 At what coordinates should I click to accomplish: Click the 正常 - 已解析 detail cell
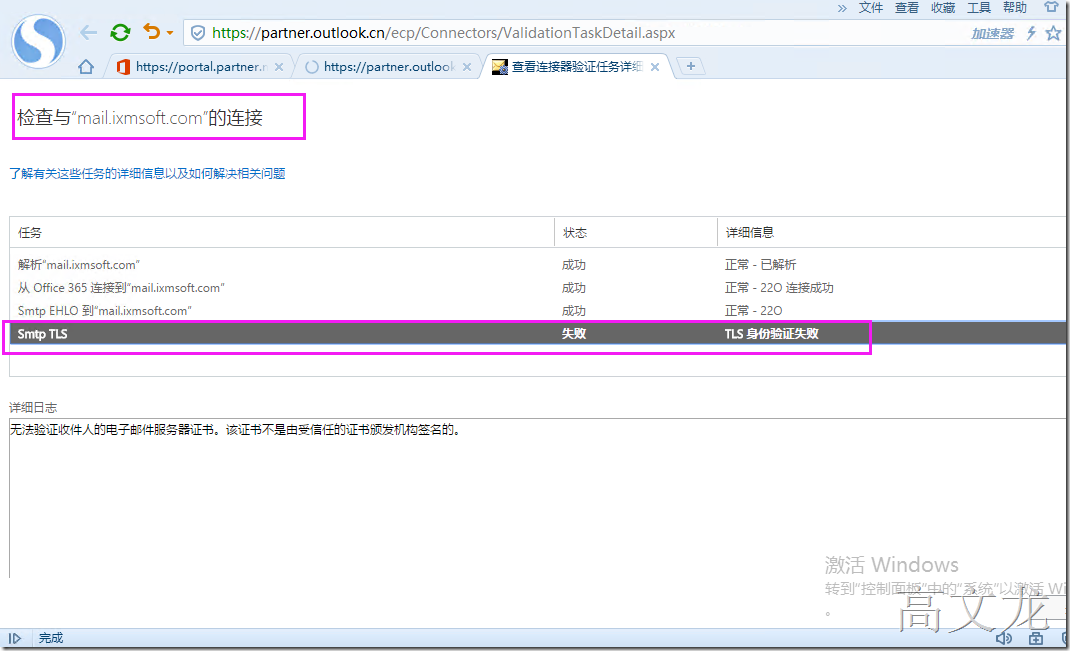pyautogui.click(x=760, y=265)
